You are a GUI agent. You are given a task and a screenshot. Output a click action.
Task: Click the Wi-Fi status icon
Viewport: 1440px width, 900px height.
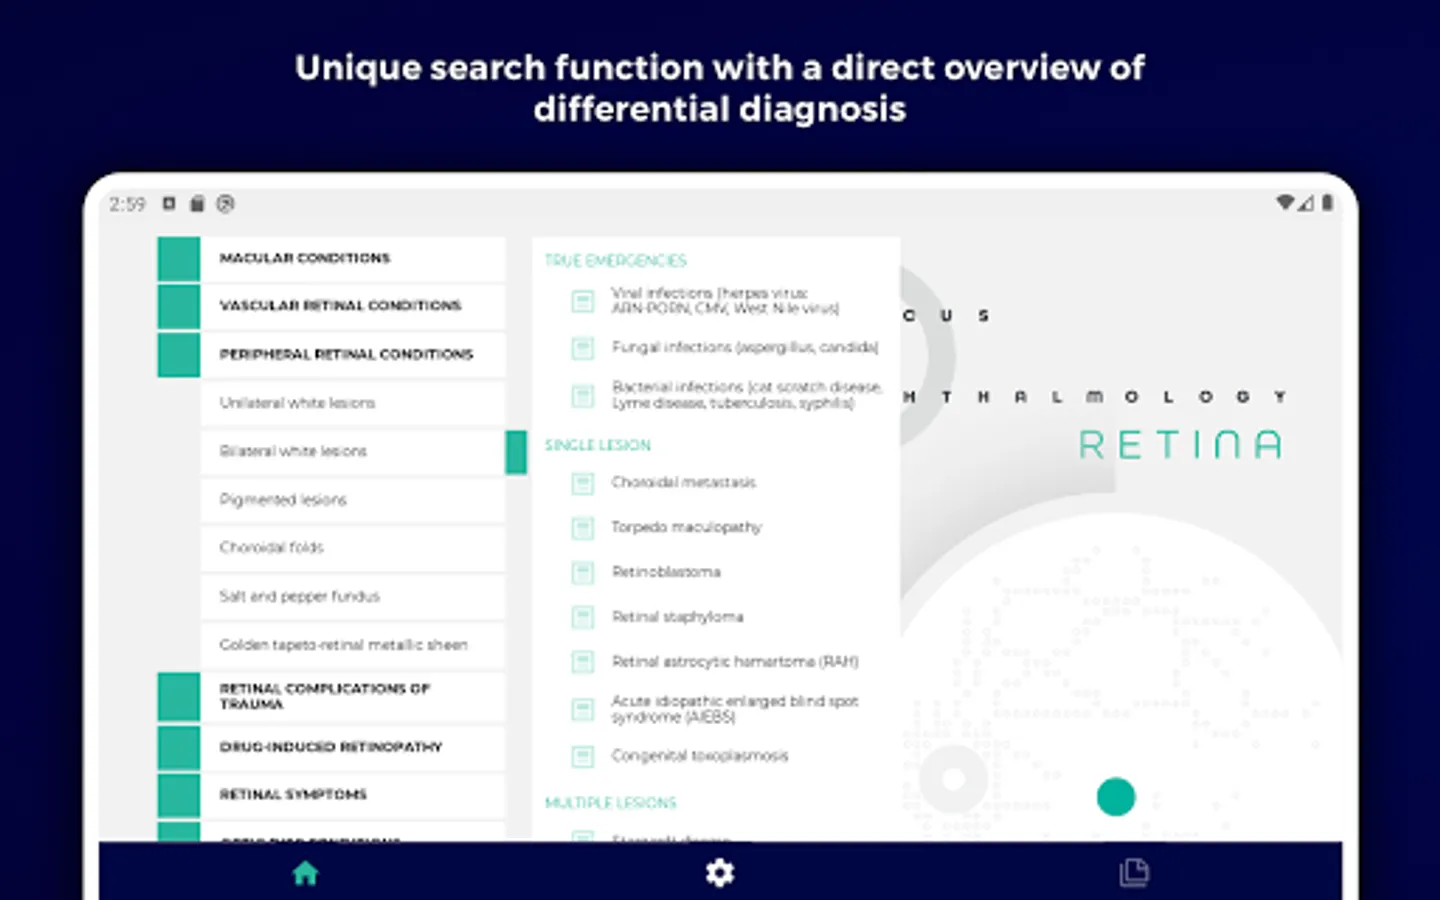pyautogui.click(x=1285, y=203)
